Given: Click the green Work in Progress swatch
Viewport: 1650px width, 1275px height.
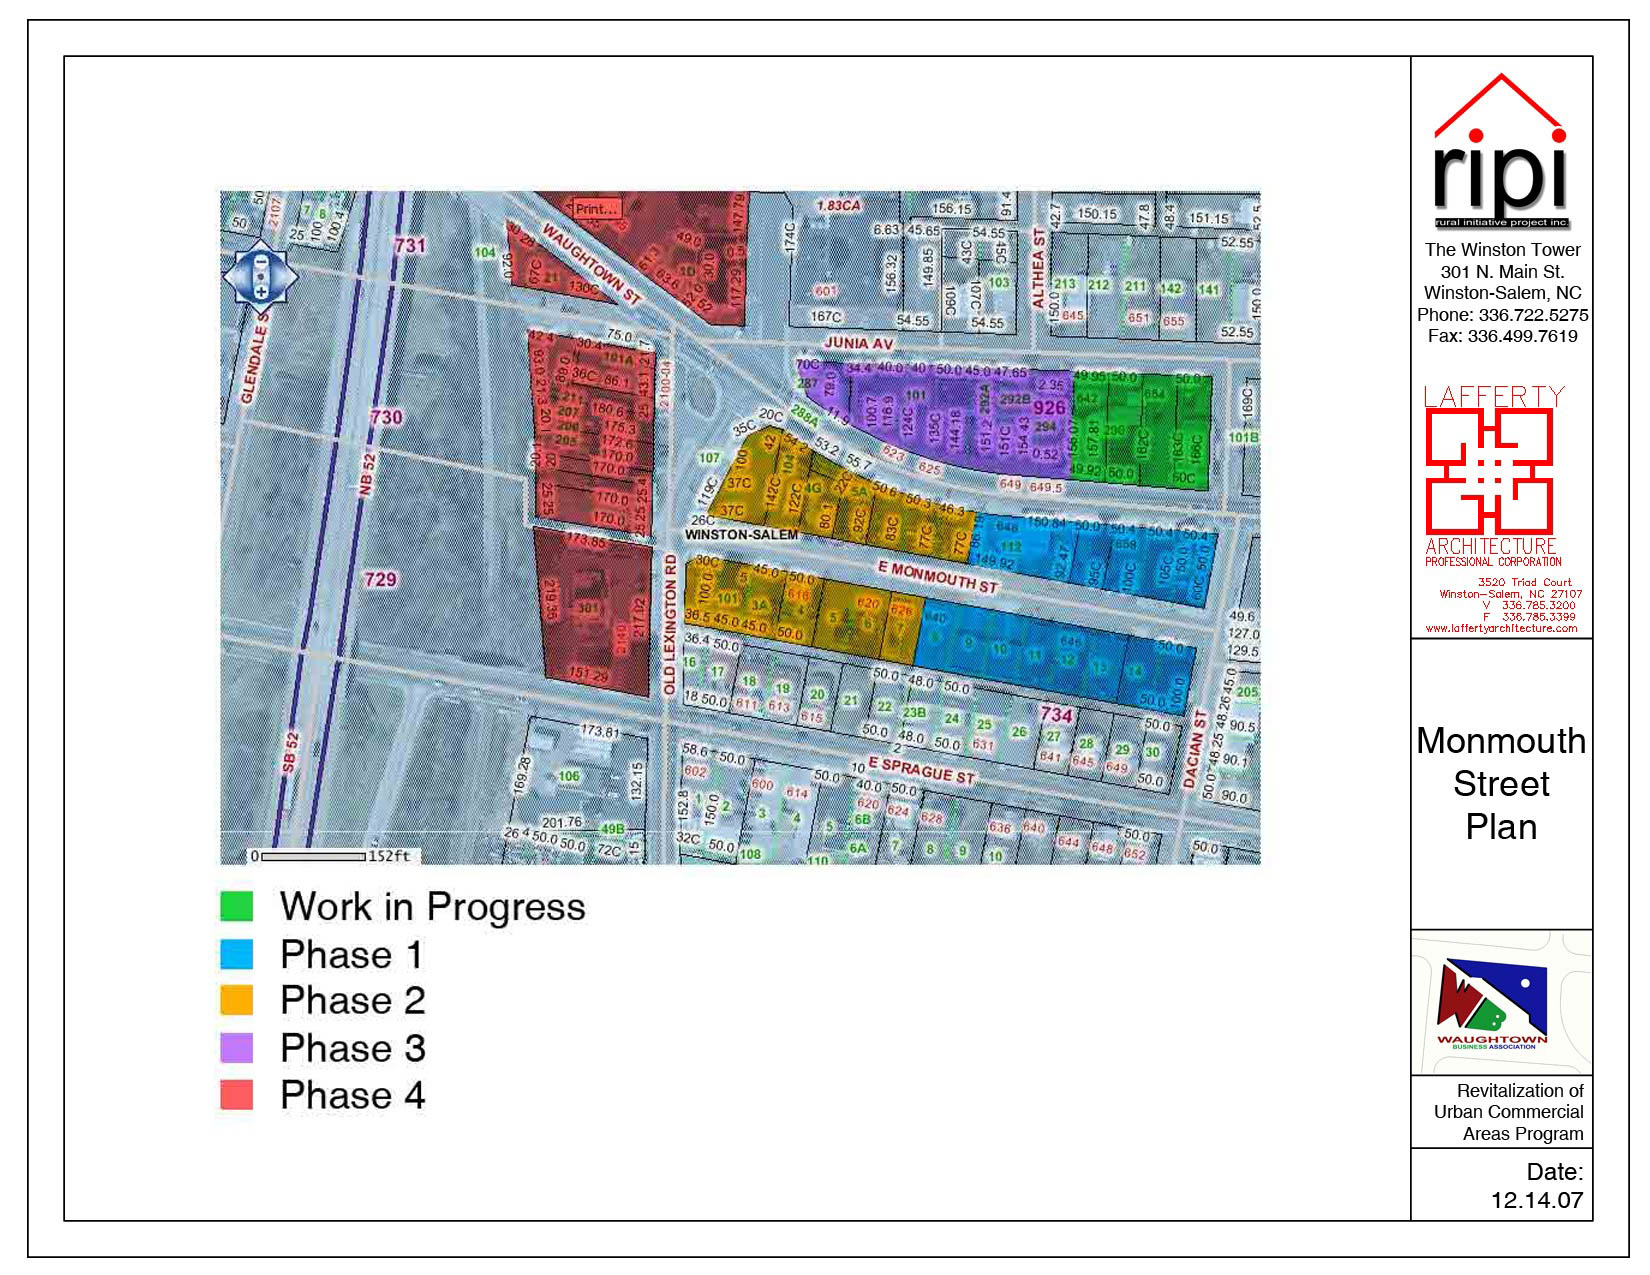Looking at the screenshot, I should 237,906.
